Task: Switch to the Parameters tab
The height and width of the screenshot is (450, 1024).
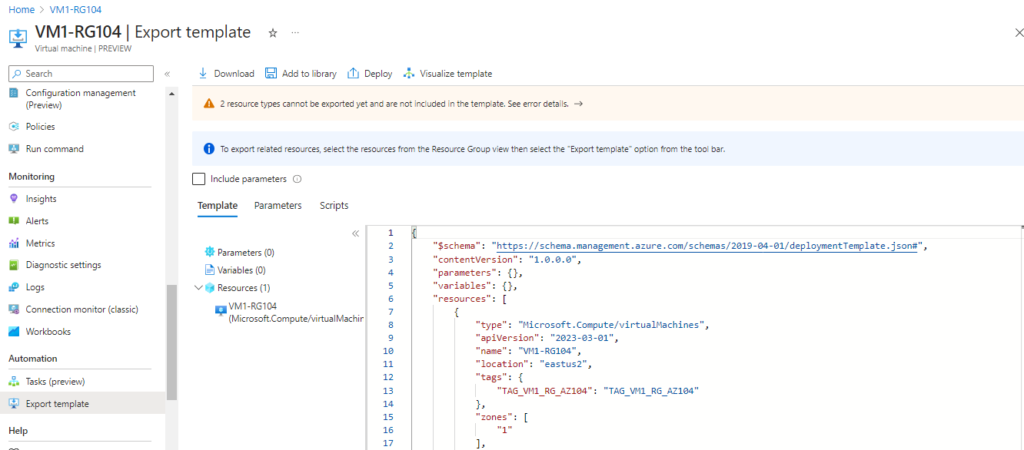Action: (278, 205)
